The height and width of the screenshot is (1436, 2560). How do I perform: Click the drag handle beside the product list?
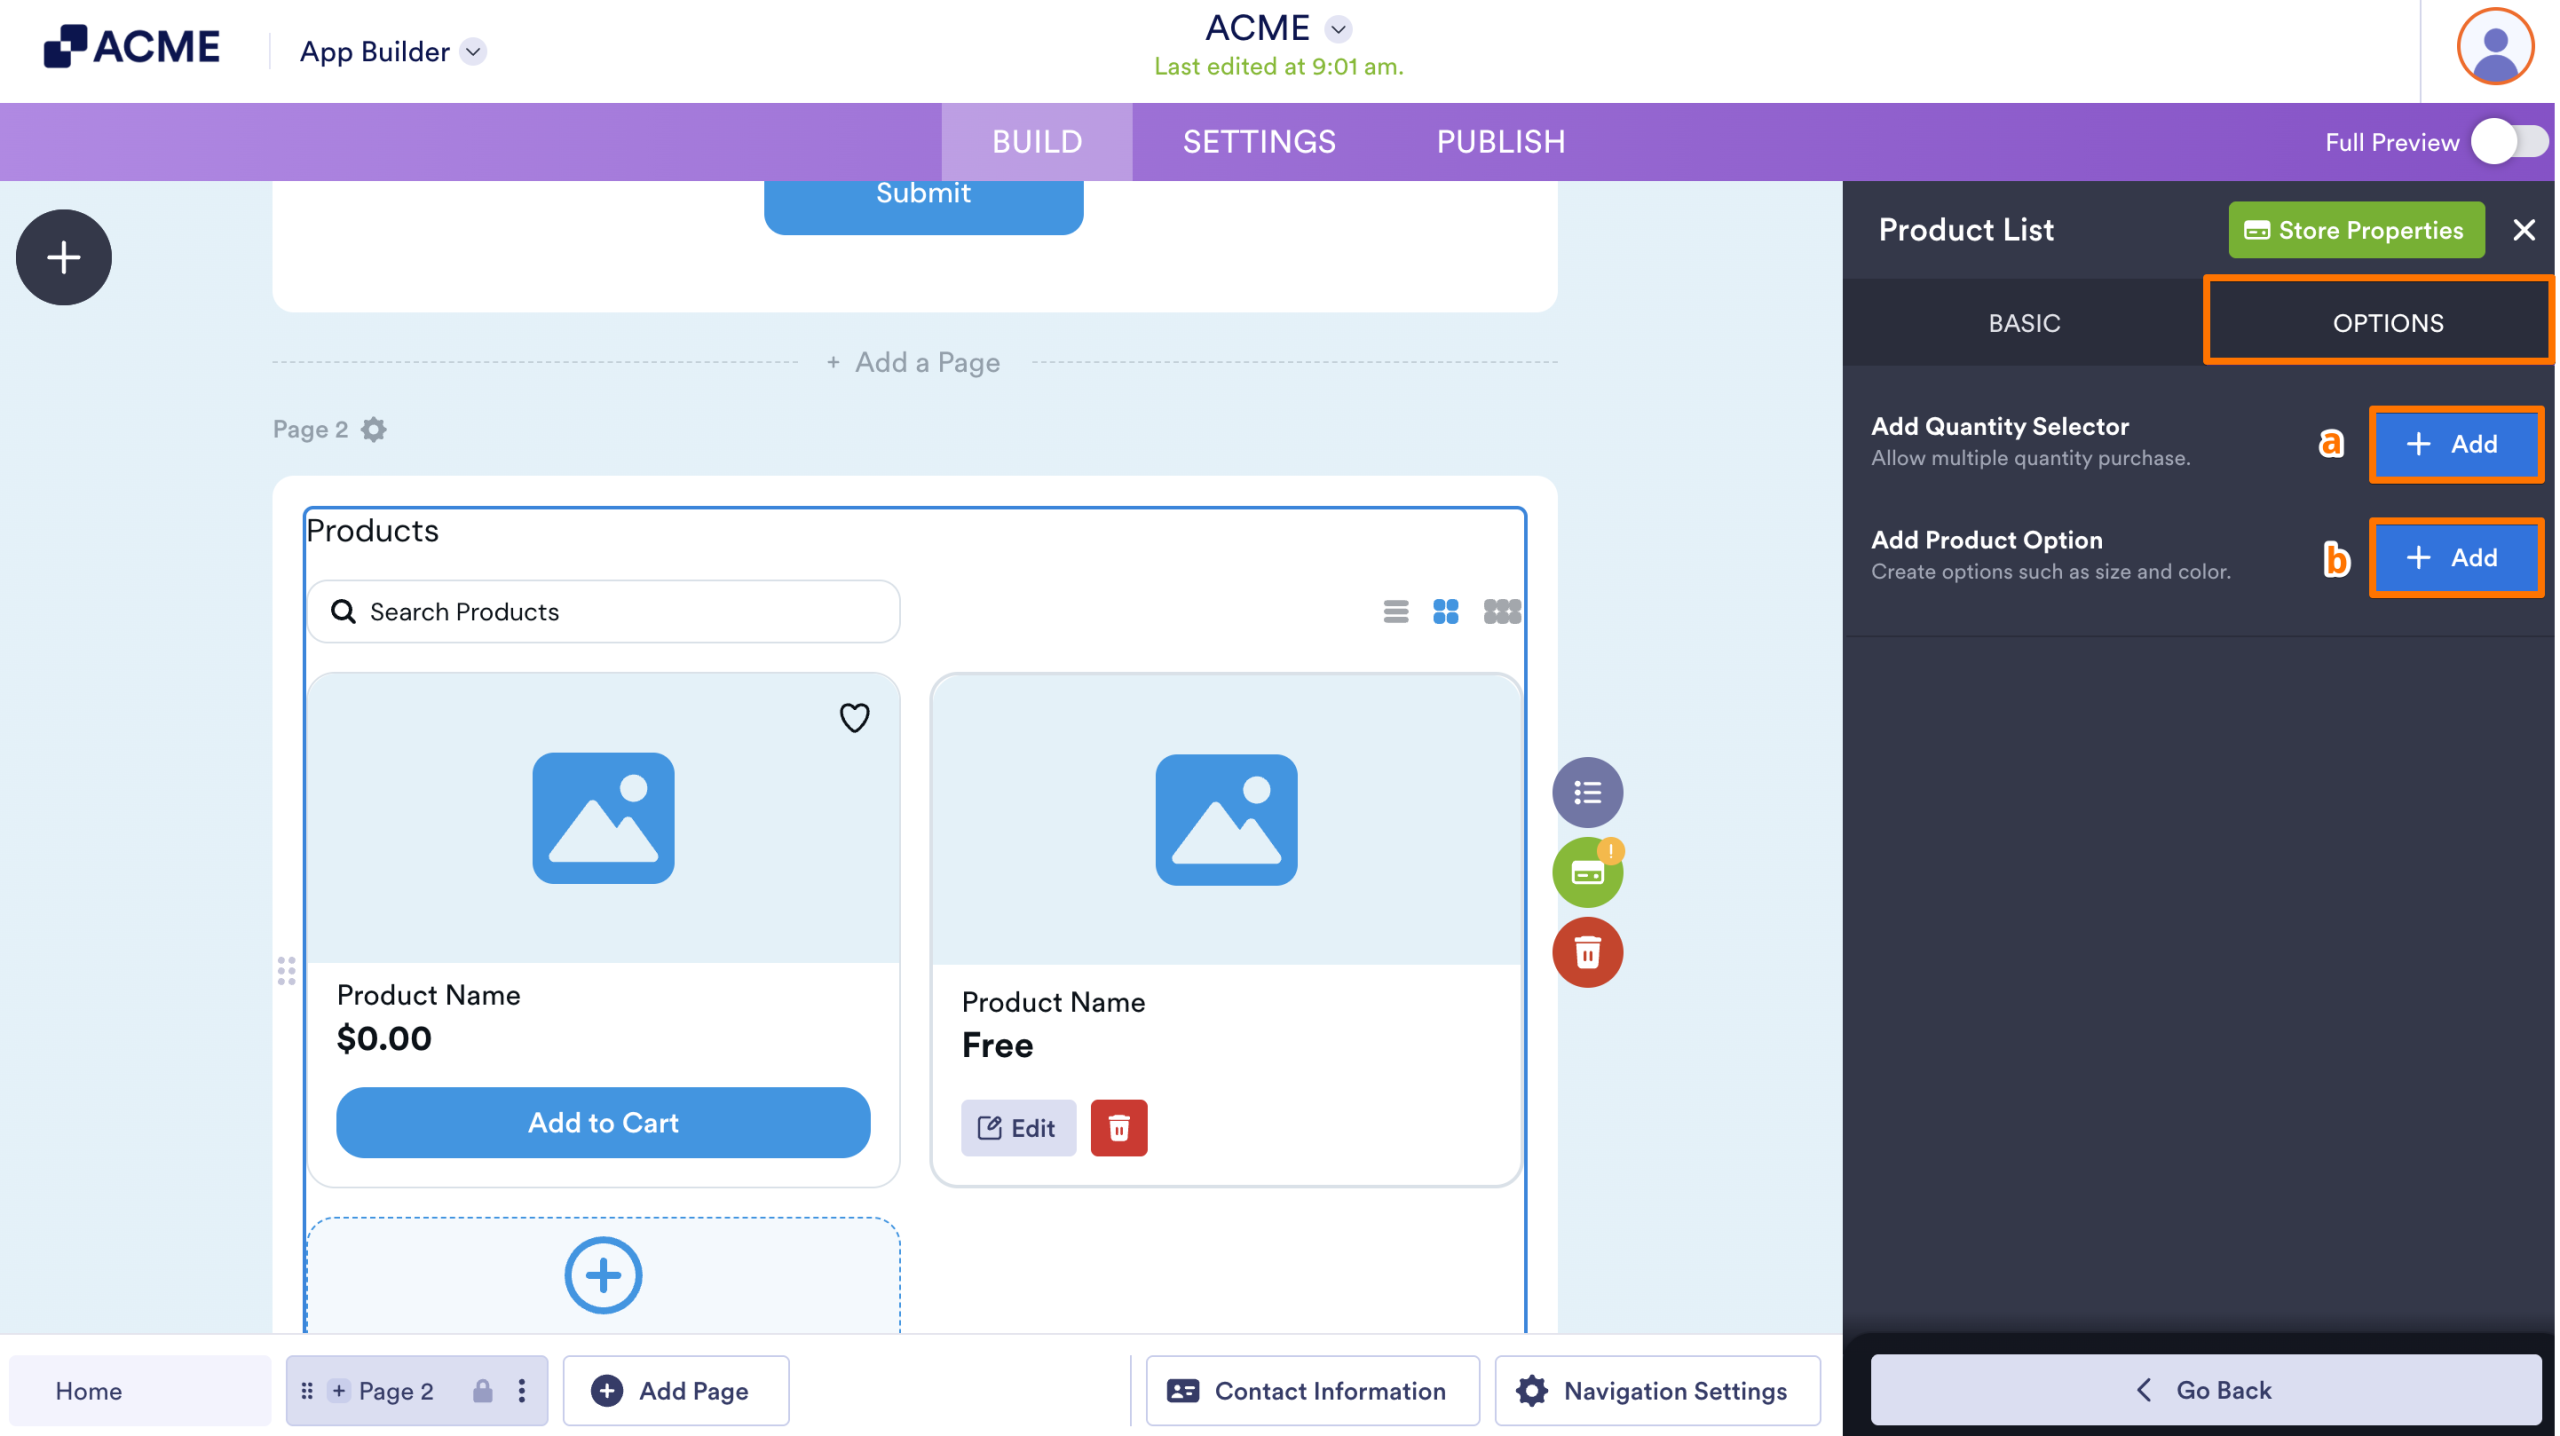click(x=287, y=972)
